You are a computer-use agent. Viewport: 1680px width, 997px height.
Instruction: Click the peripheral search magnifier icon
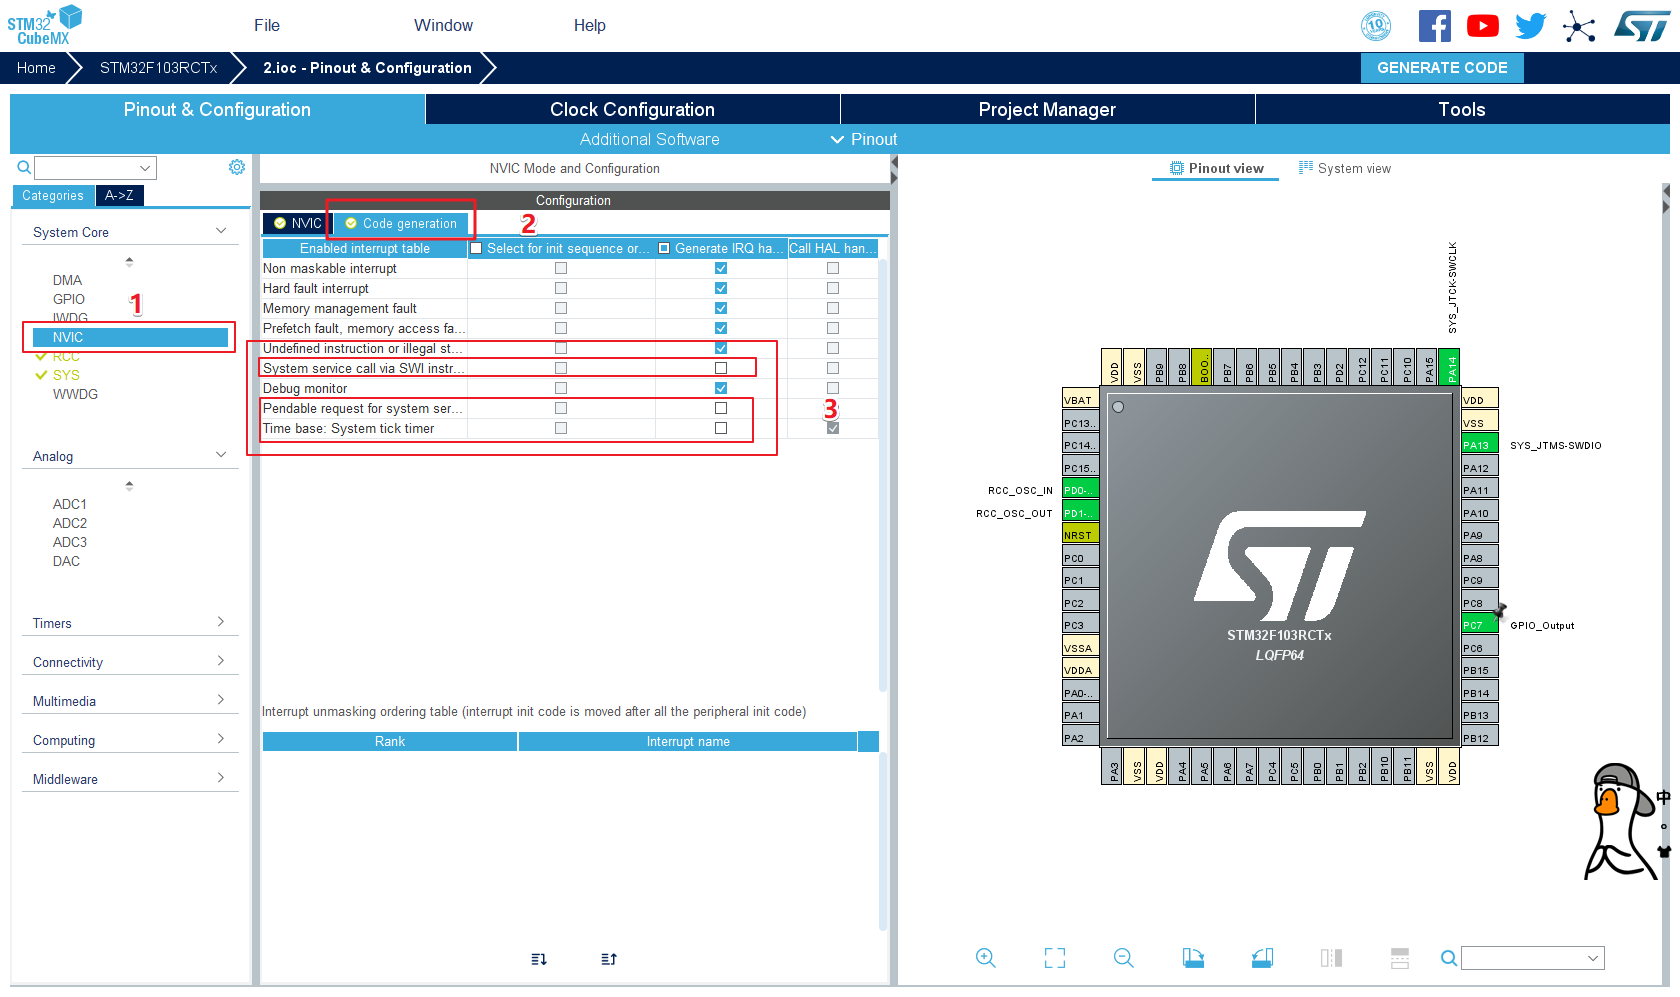point(24,167)
